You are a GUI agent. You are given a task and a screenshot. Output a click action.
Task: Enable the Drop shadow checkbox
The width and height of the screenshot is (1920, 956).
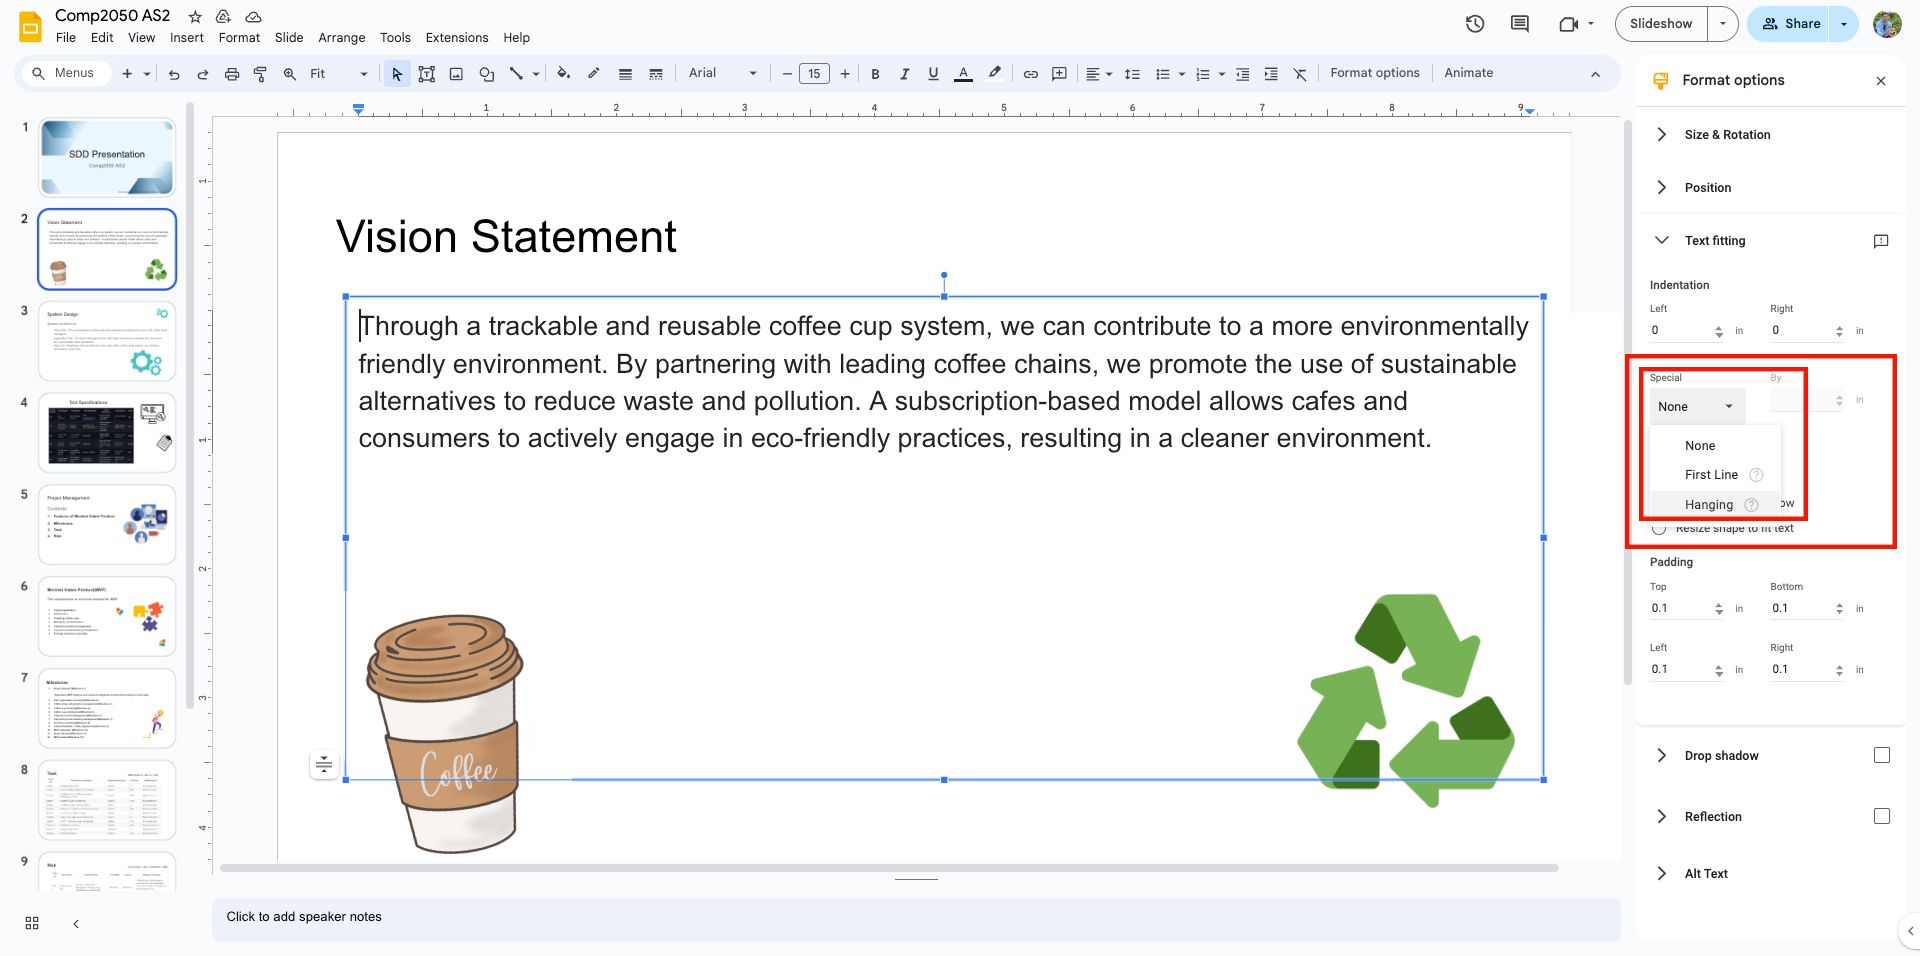pos(1882,756)
